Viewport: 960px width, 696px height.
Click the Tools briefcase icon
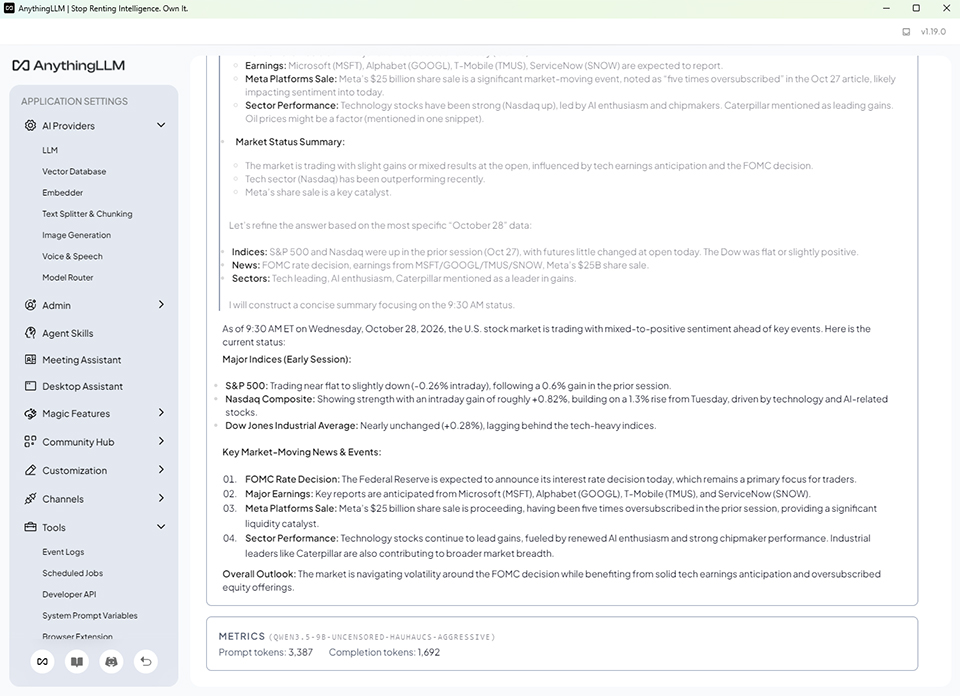tap(30, 527)
